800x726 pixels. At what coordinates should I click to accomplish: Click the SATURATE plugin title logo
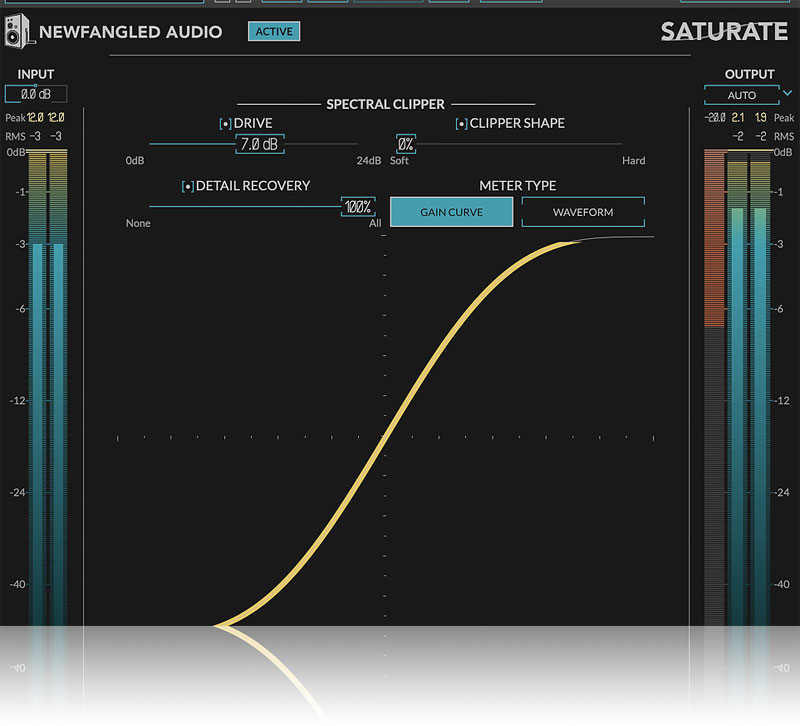[x=724, y=31]
